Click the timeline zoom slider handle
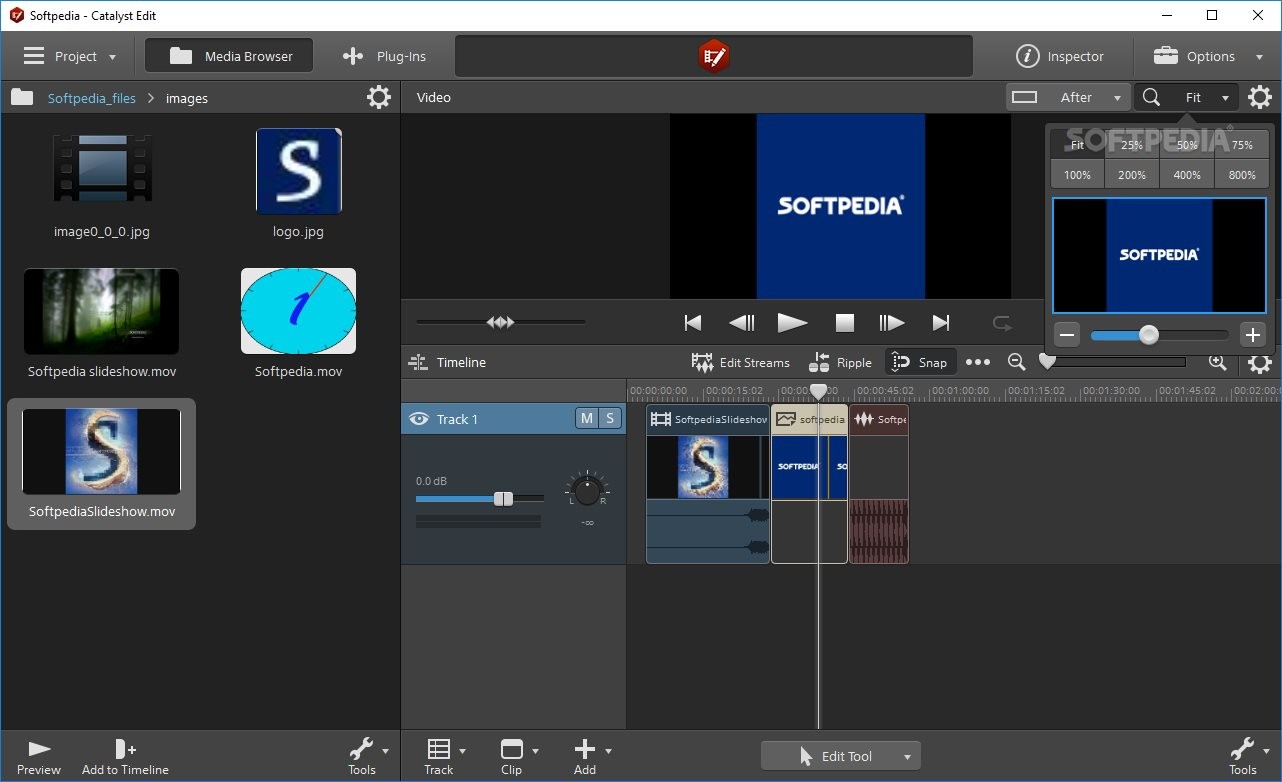 [1047, 361]
